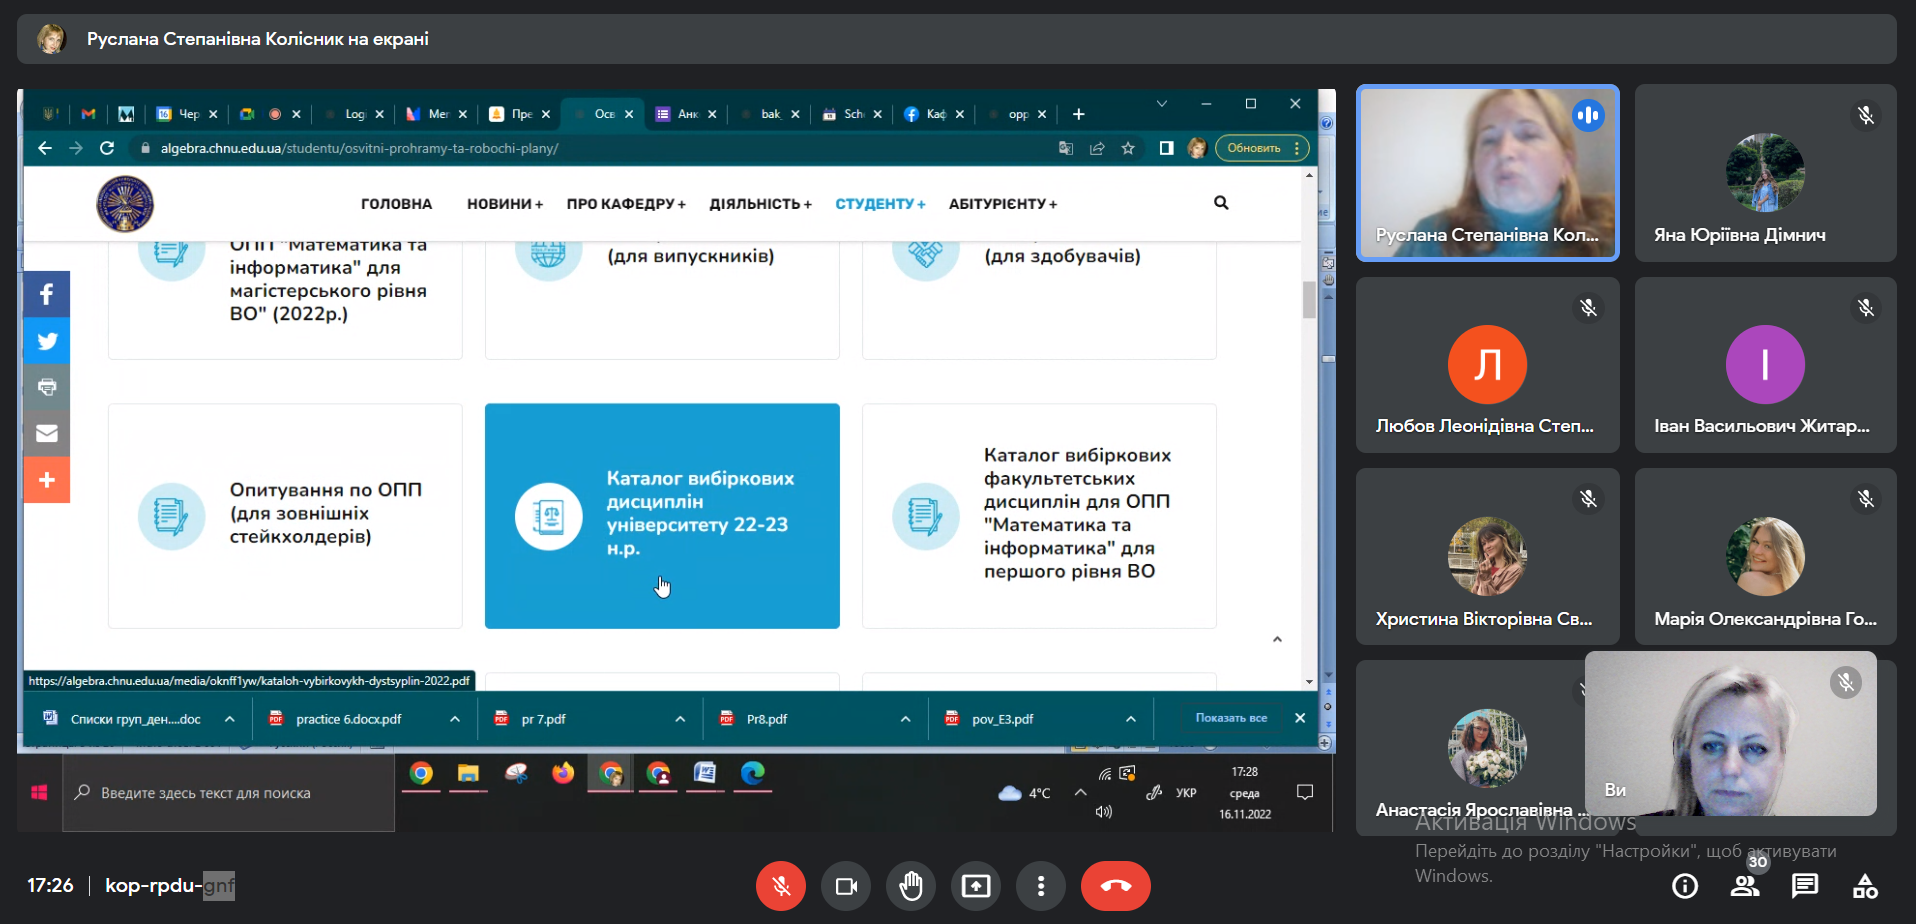
Task: Open more options three-dot menu in Meet
Action: point(1041,886)
